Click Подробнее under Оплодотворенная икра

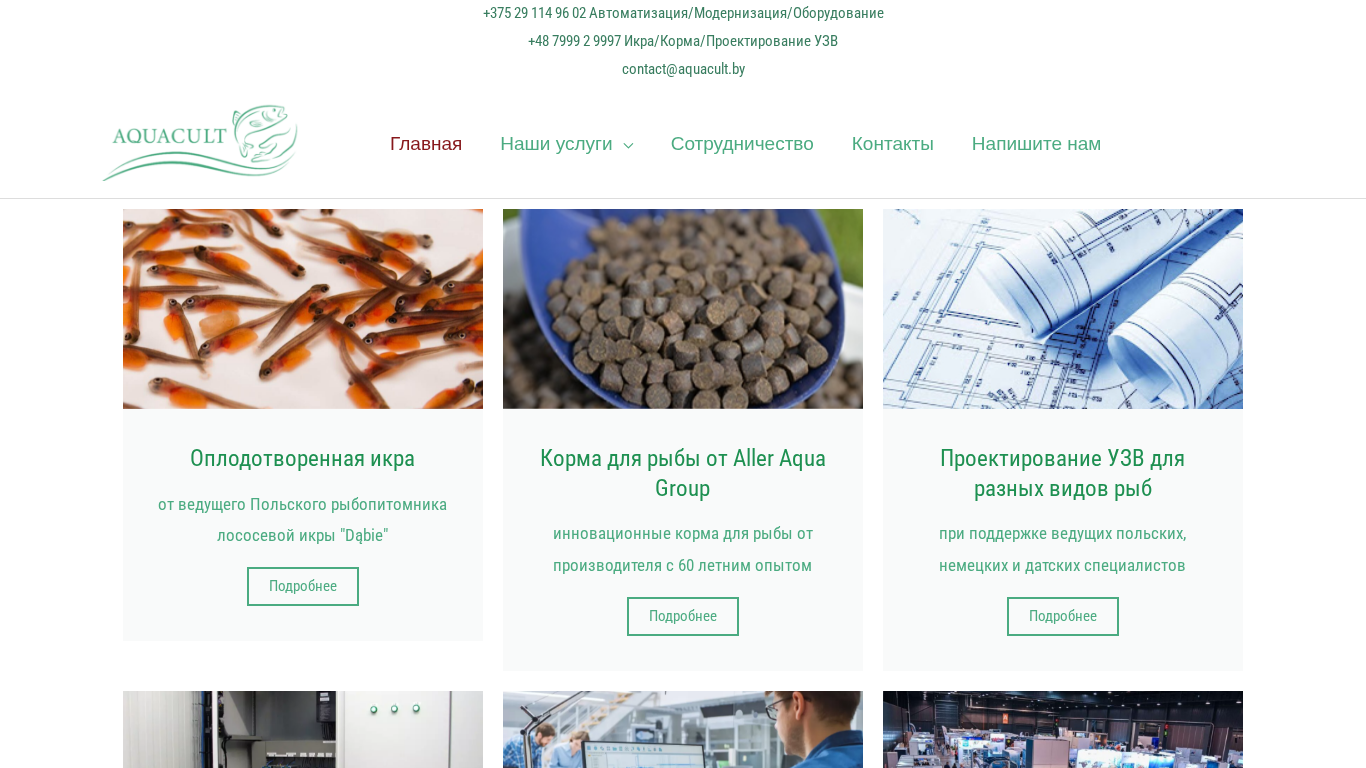tap(303, 586)
